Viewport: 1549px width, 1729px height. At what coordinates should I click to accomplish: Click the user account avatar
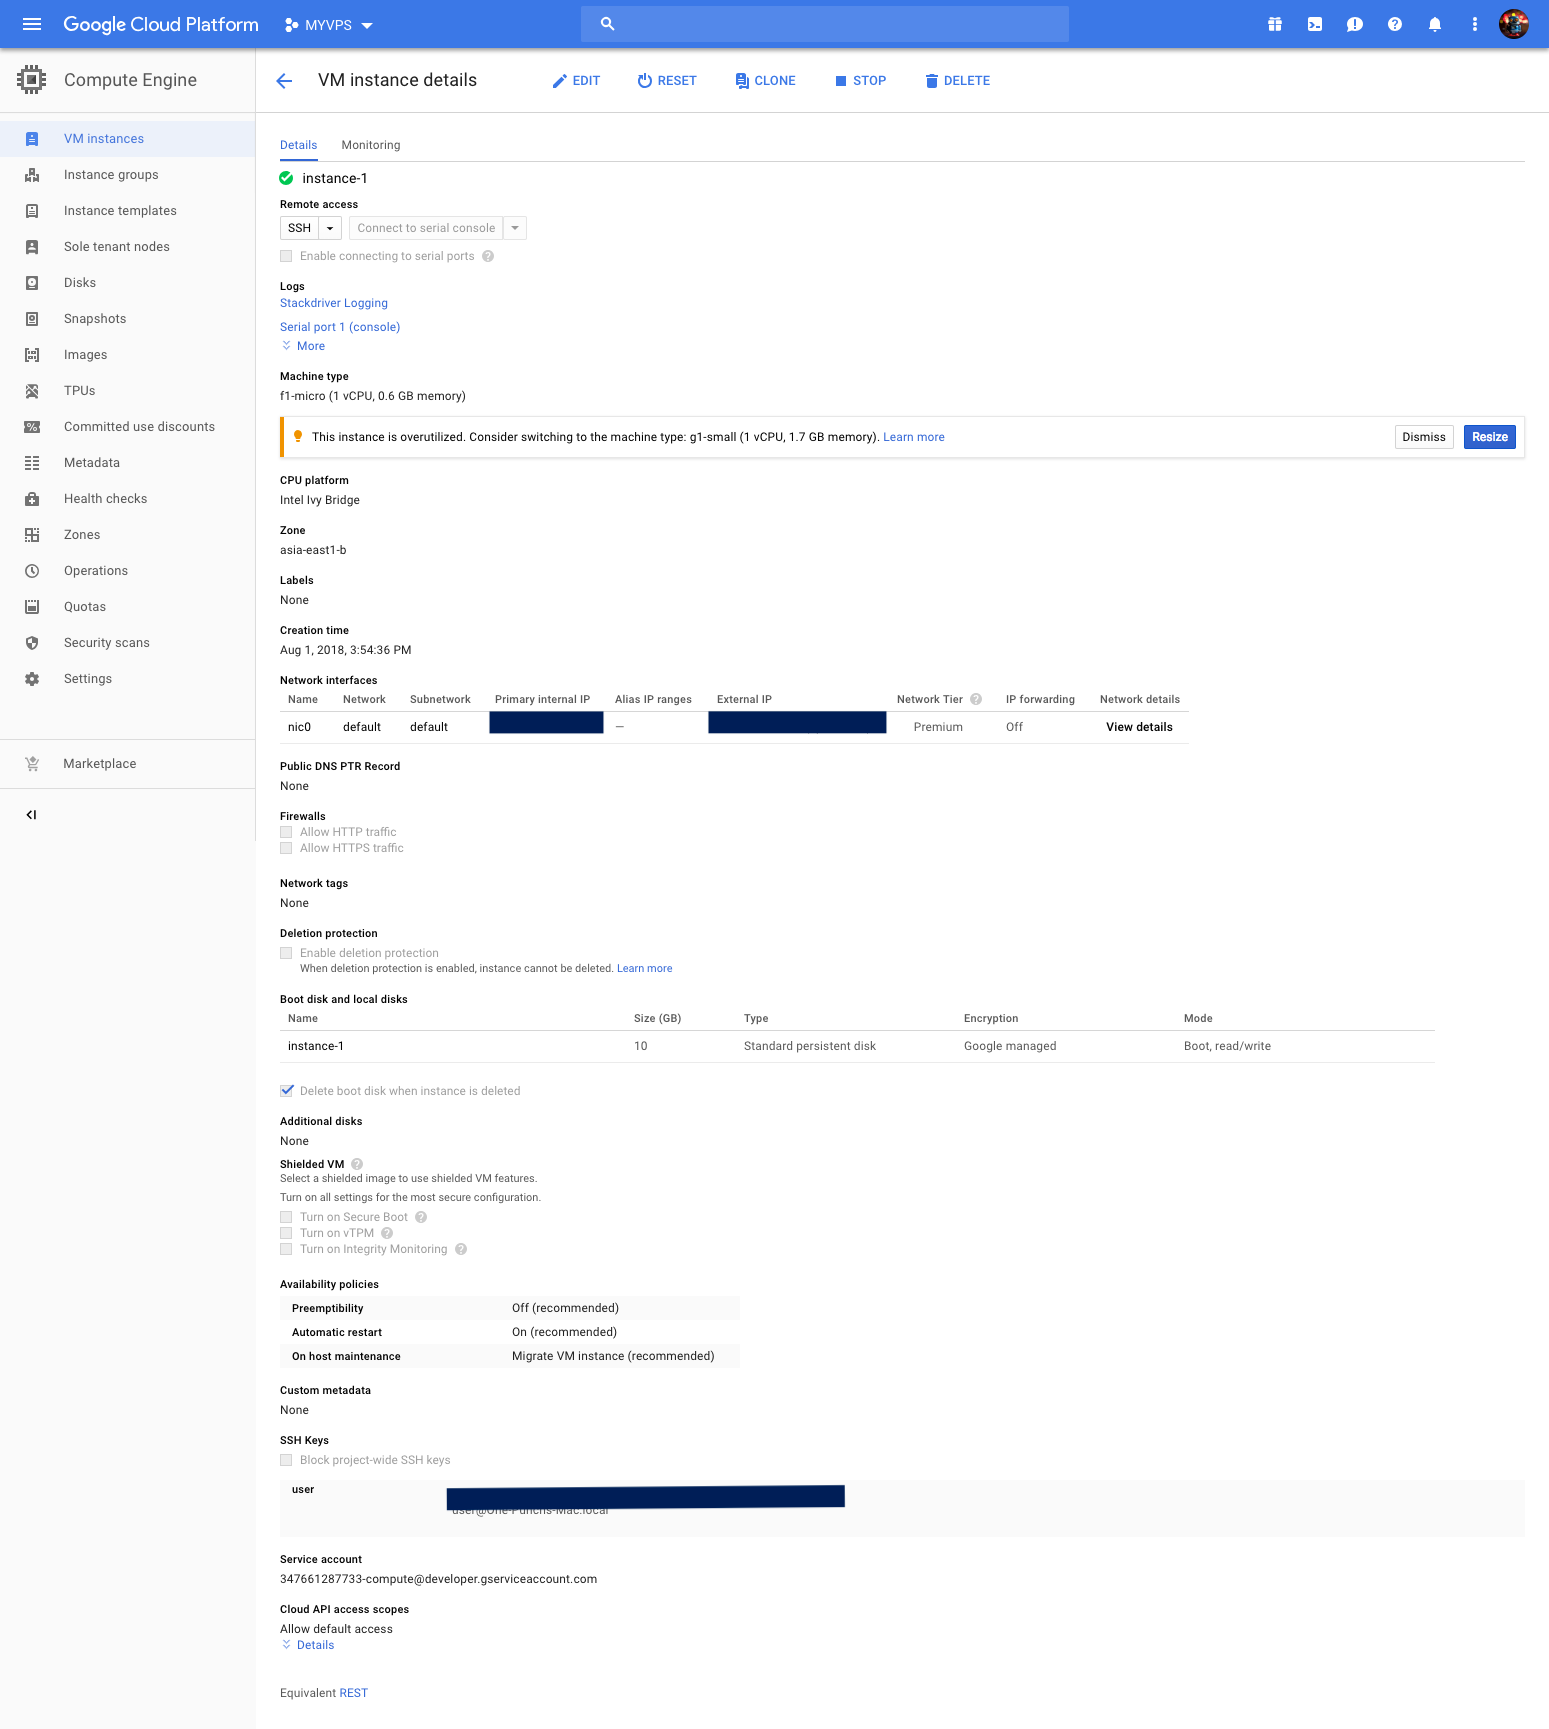point(1514,24)
